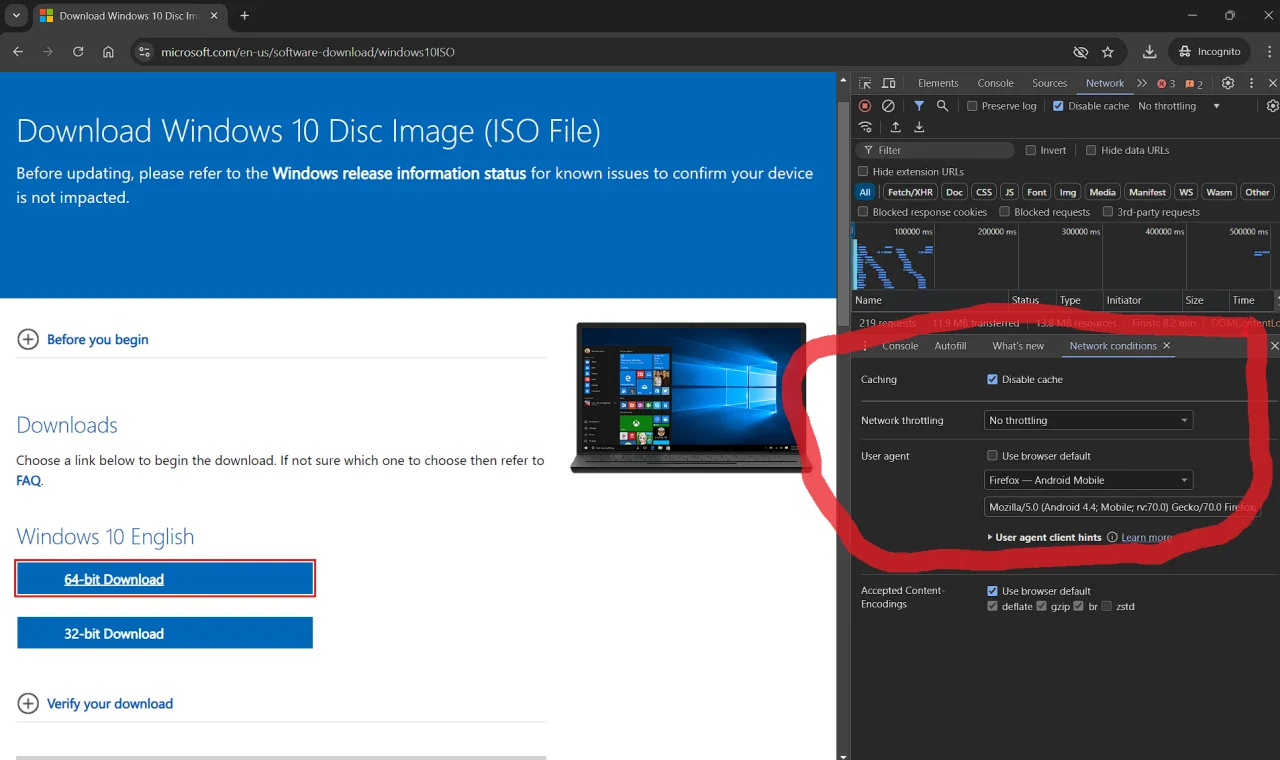Open No throttling dropdown in Network toolbar
1280x760 pixels.
coord(1180,106)
